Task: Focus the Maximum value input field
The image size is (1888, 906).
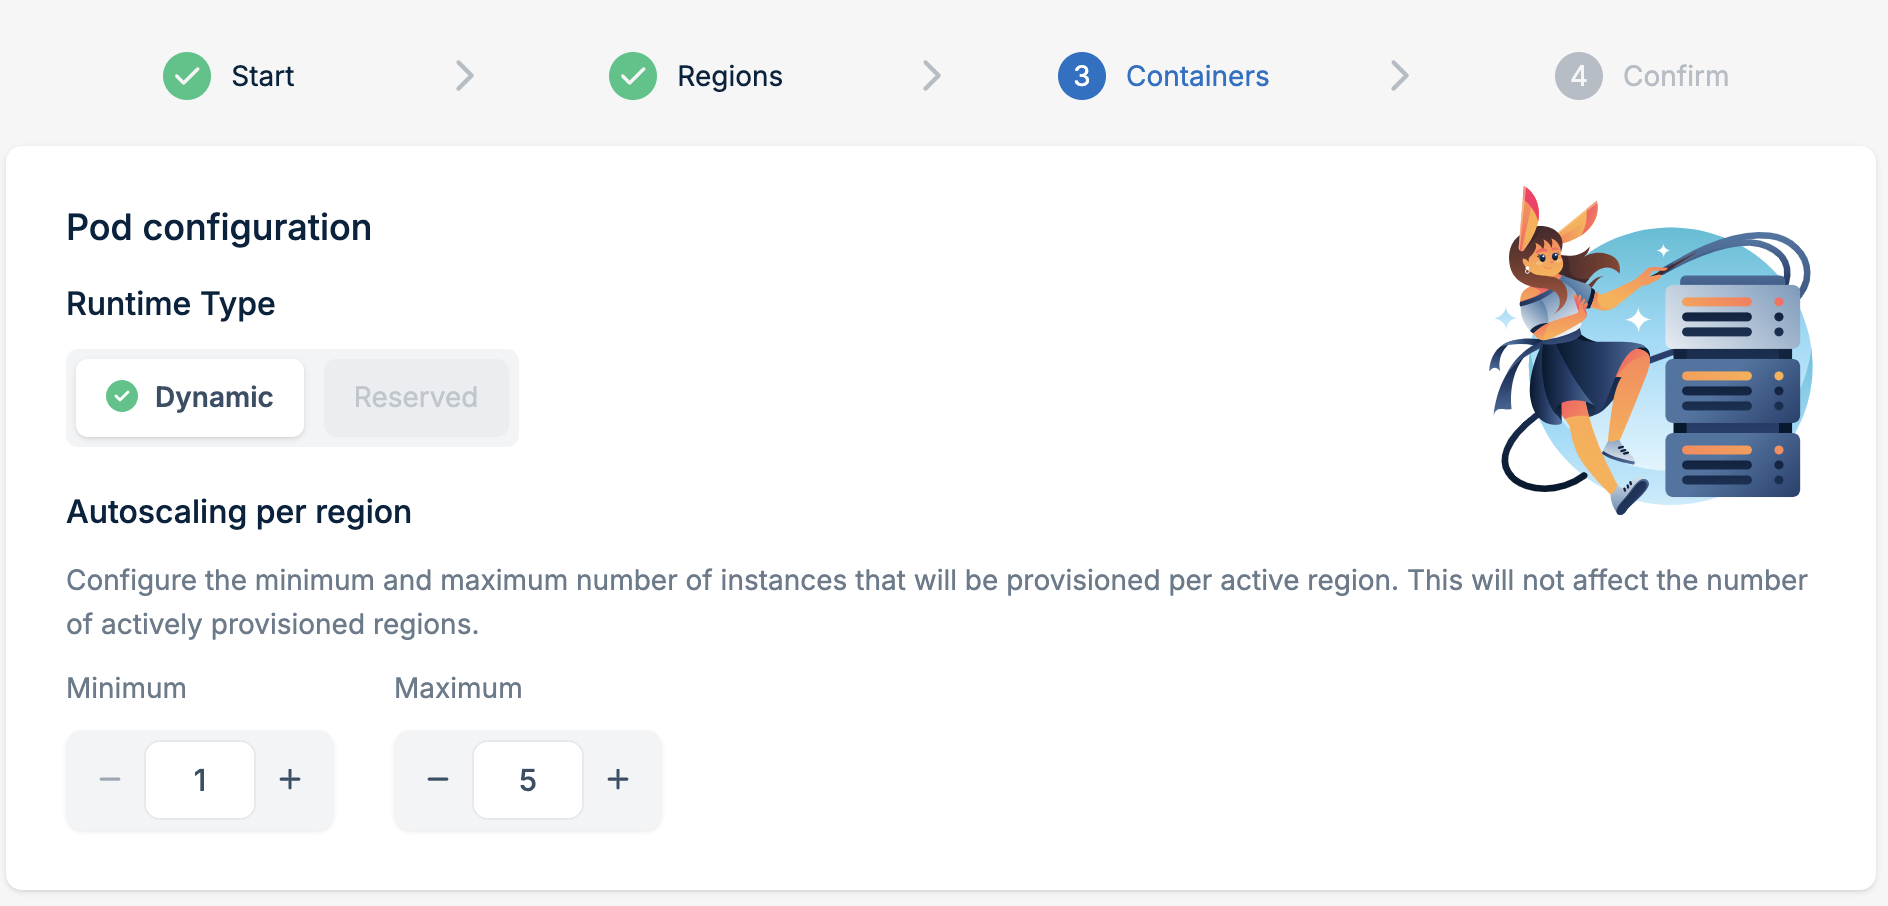Action: coord(528,780)
